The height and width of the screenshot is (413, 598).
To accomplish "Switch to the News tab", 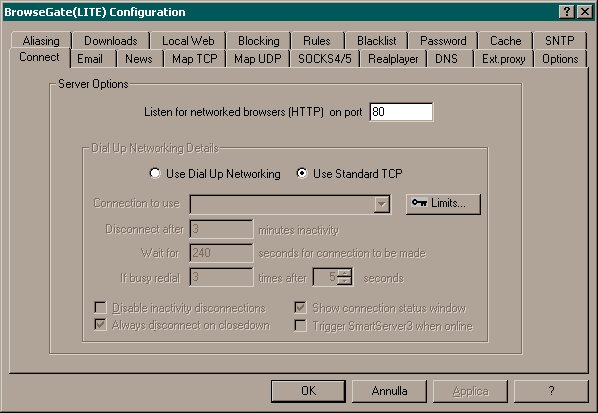I will tap(139, 59).
